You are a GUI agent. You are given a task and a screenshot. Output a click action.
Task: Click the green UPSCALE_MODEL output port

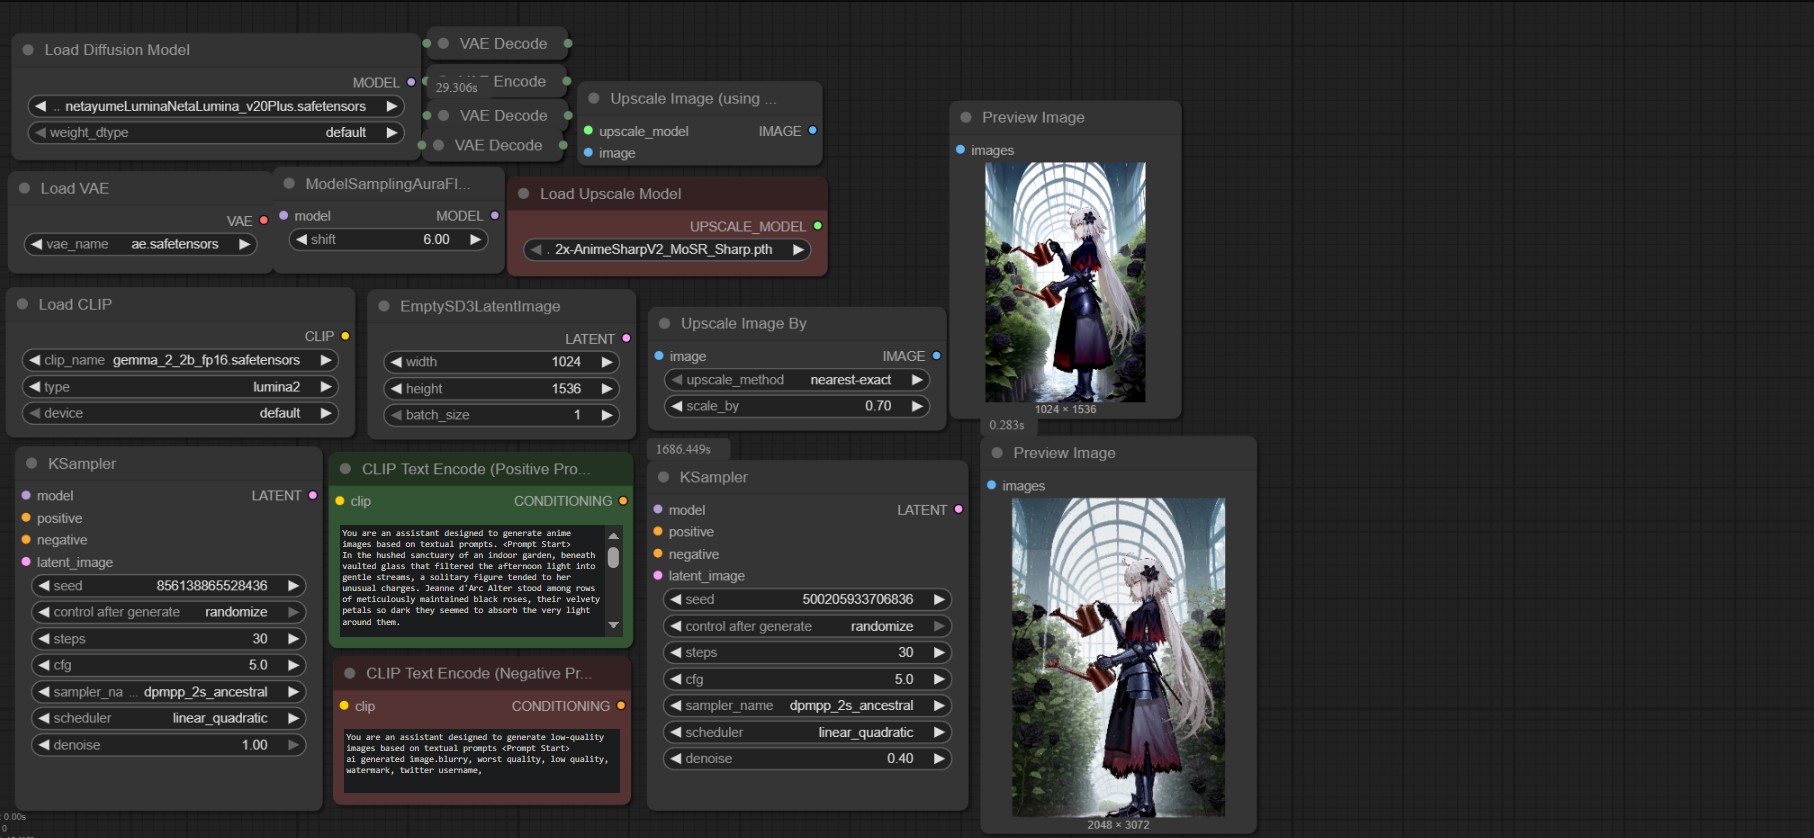(x=818, y=226)
